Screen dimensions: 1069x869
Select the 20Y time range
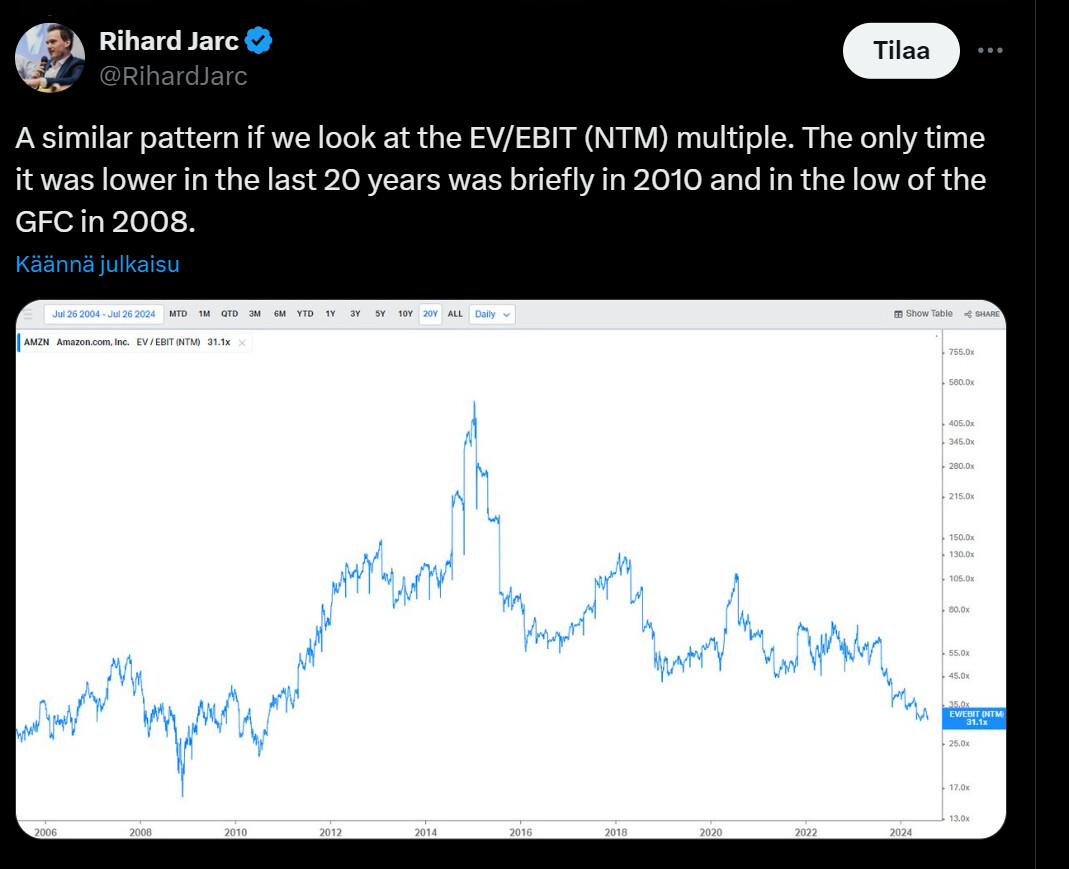[x=430, y=314]
